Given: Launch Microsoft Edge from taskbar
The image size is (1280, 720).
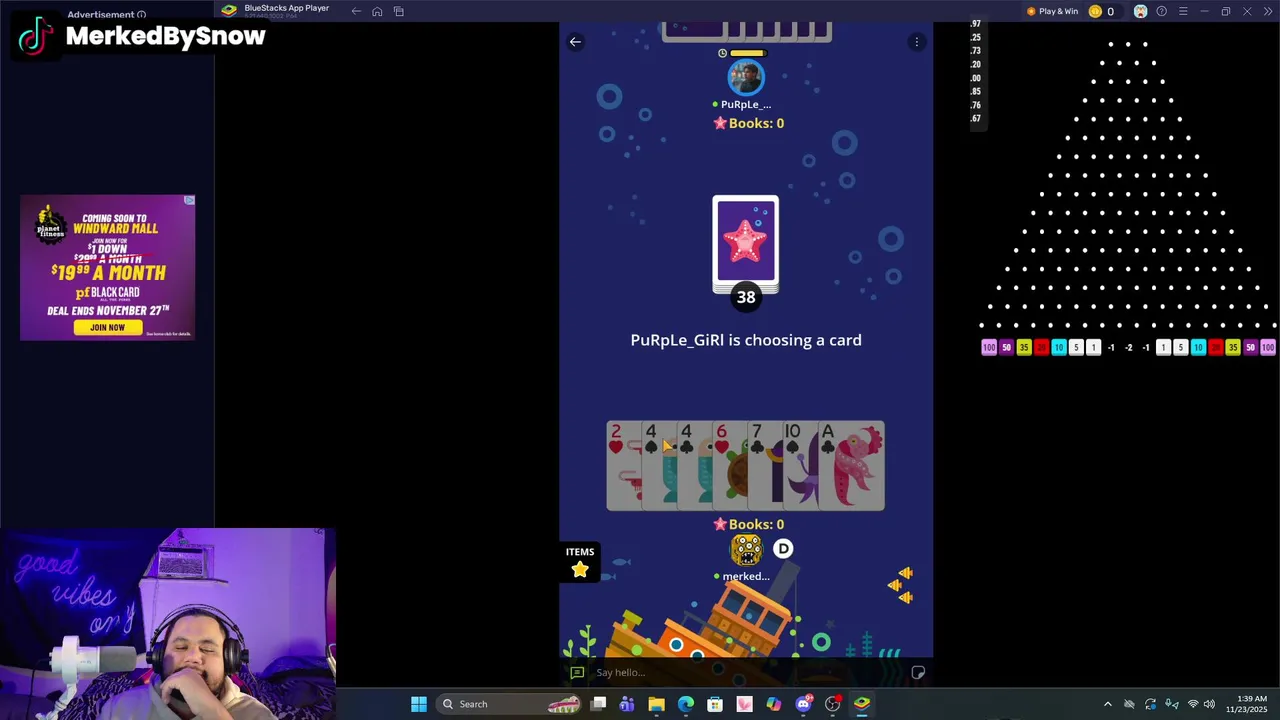Looking at the screenshot, I should 686,704.
